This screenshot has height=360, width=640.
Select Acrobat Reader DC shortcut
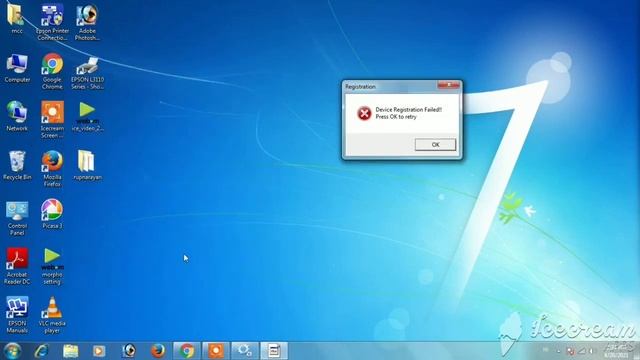click(17, 266)
